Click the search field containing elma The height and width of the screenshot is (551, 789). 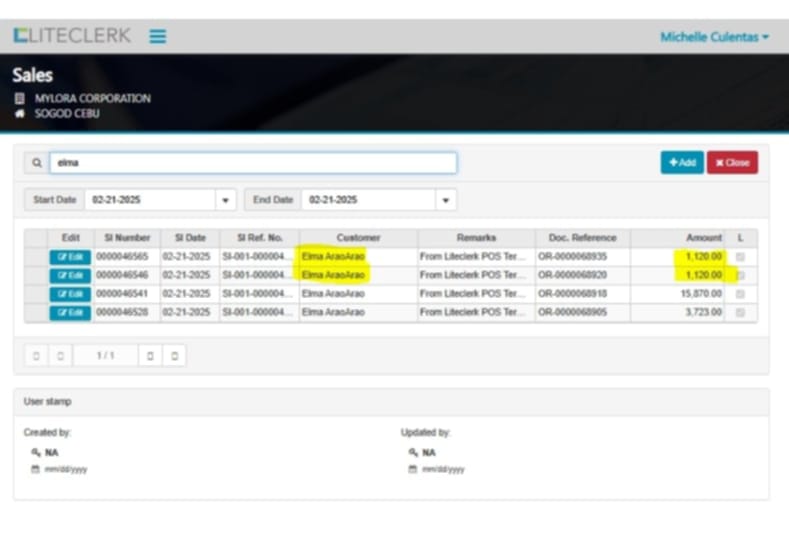253,163
